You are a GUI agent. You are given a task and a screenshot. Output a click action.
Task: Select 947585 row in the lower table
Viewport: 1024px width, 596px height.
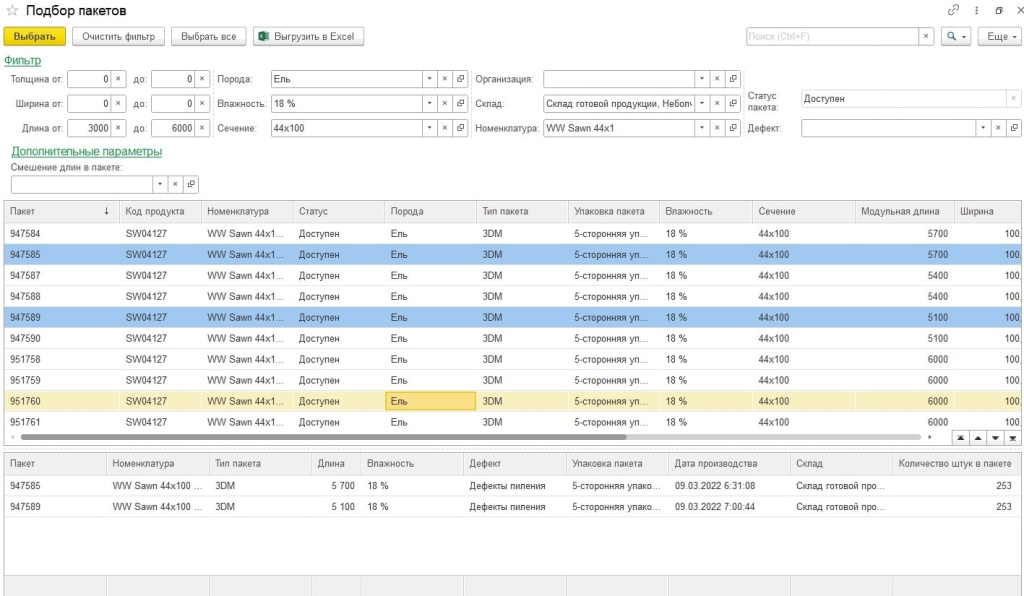513,486
